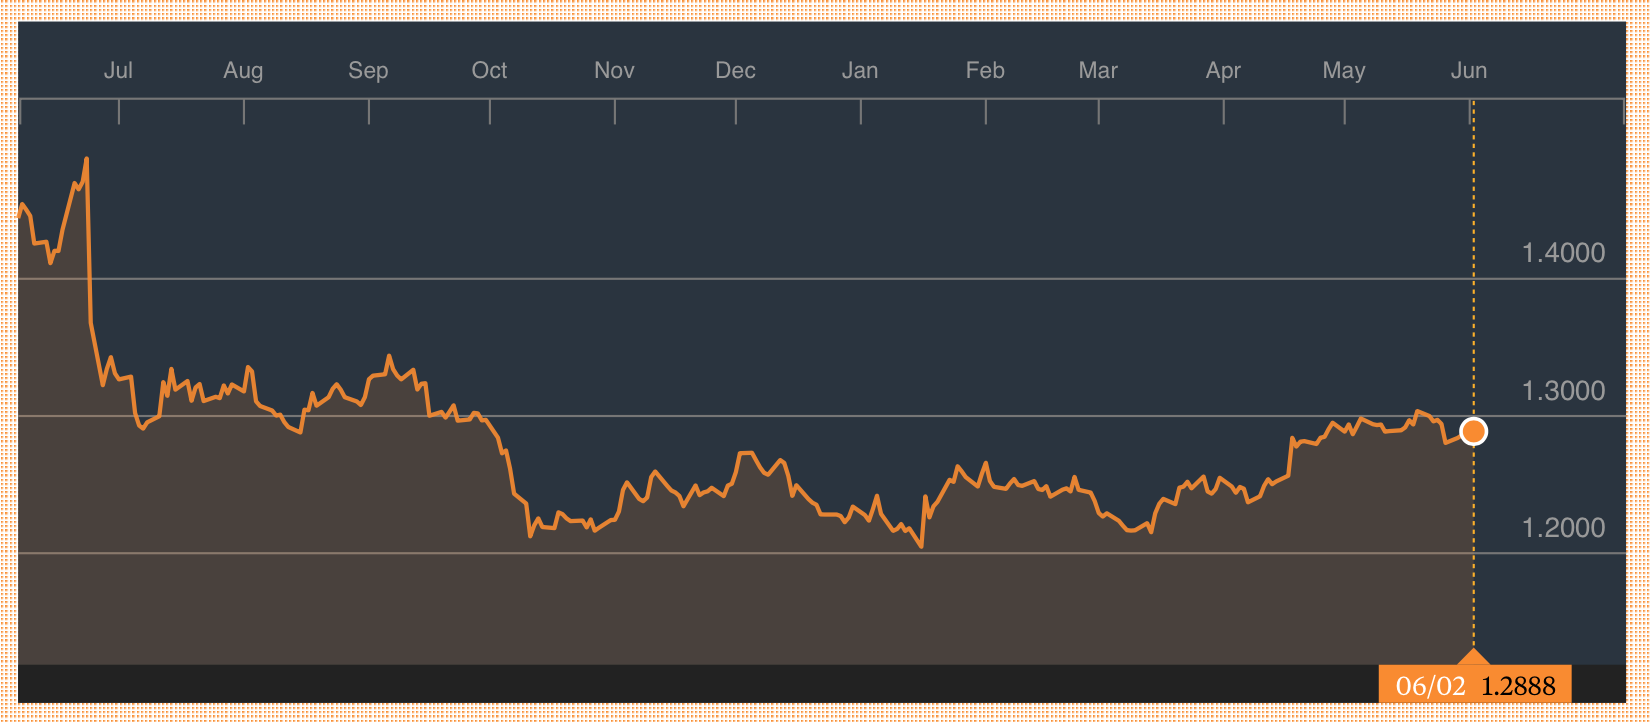Screen dimensions: 1650x722
Task: Click the 06/02 1.2888 value tooltip
Action: point(1475,685)
